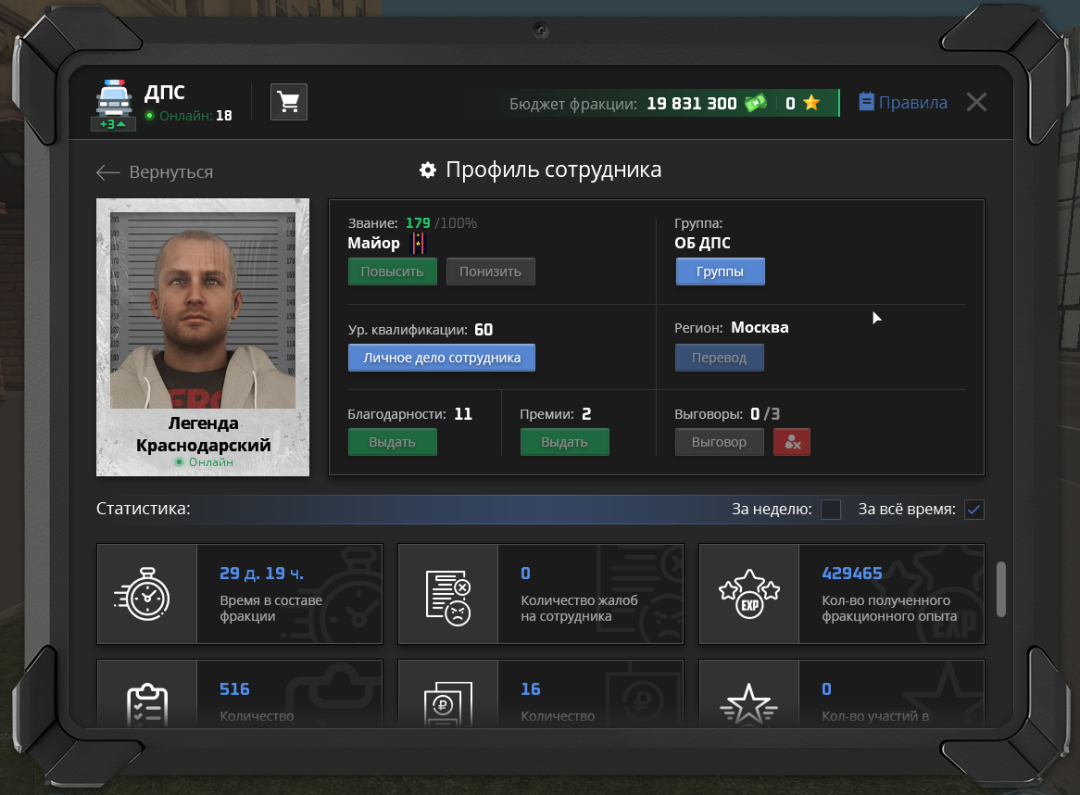Click the checklist clipboard icon in the 516 card

[x=147, y=705]
